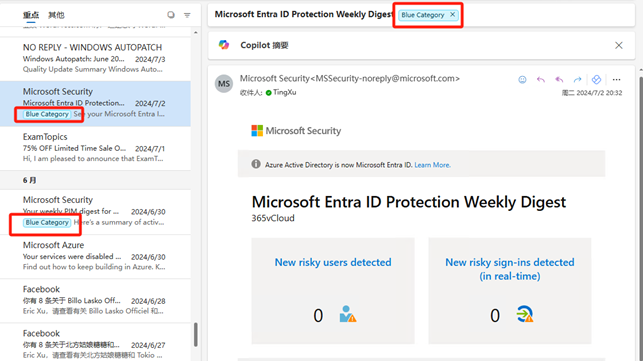This screenshot has height=361, width=643.
Task: Open the Learn More link about Entra ID
Action: coord(432,165)
